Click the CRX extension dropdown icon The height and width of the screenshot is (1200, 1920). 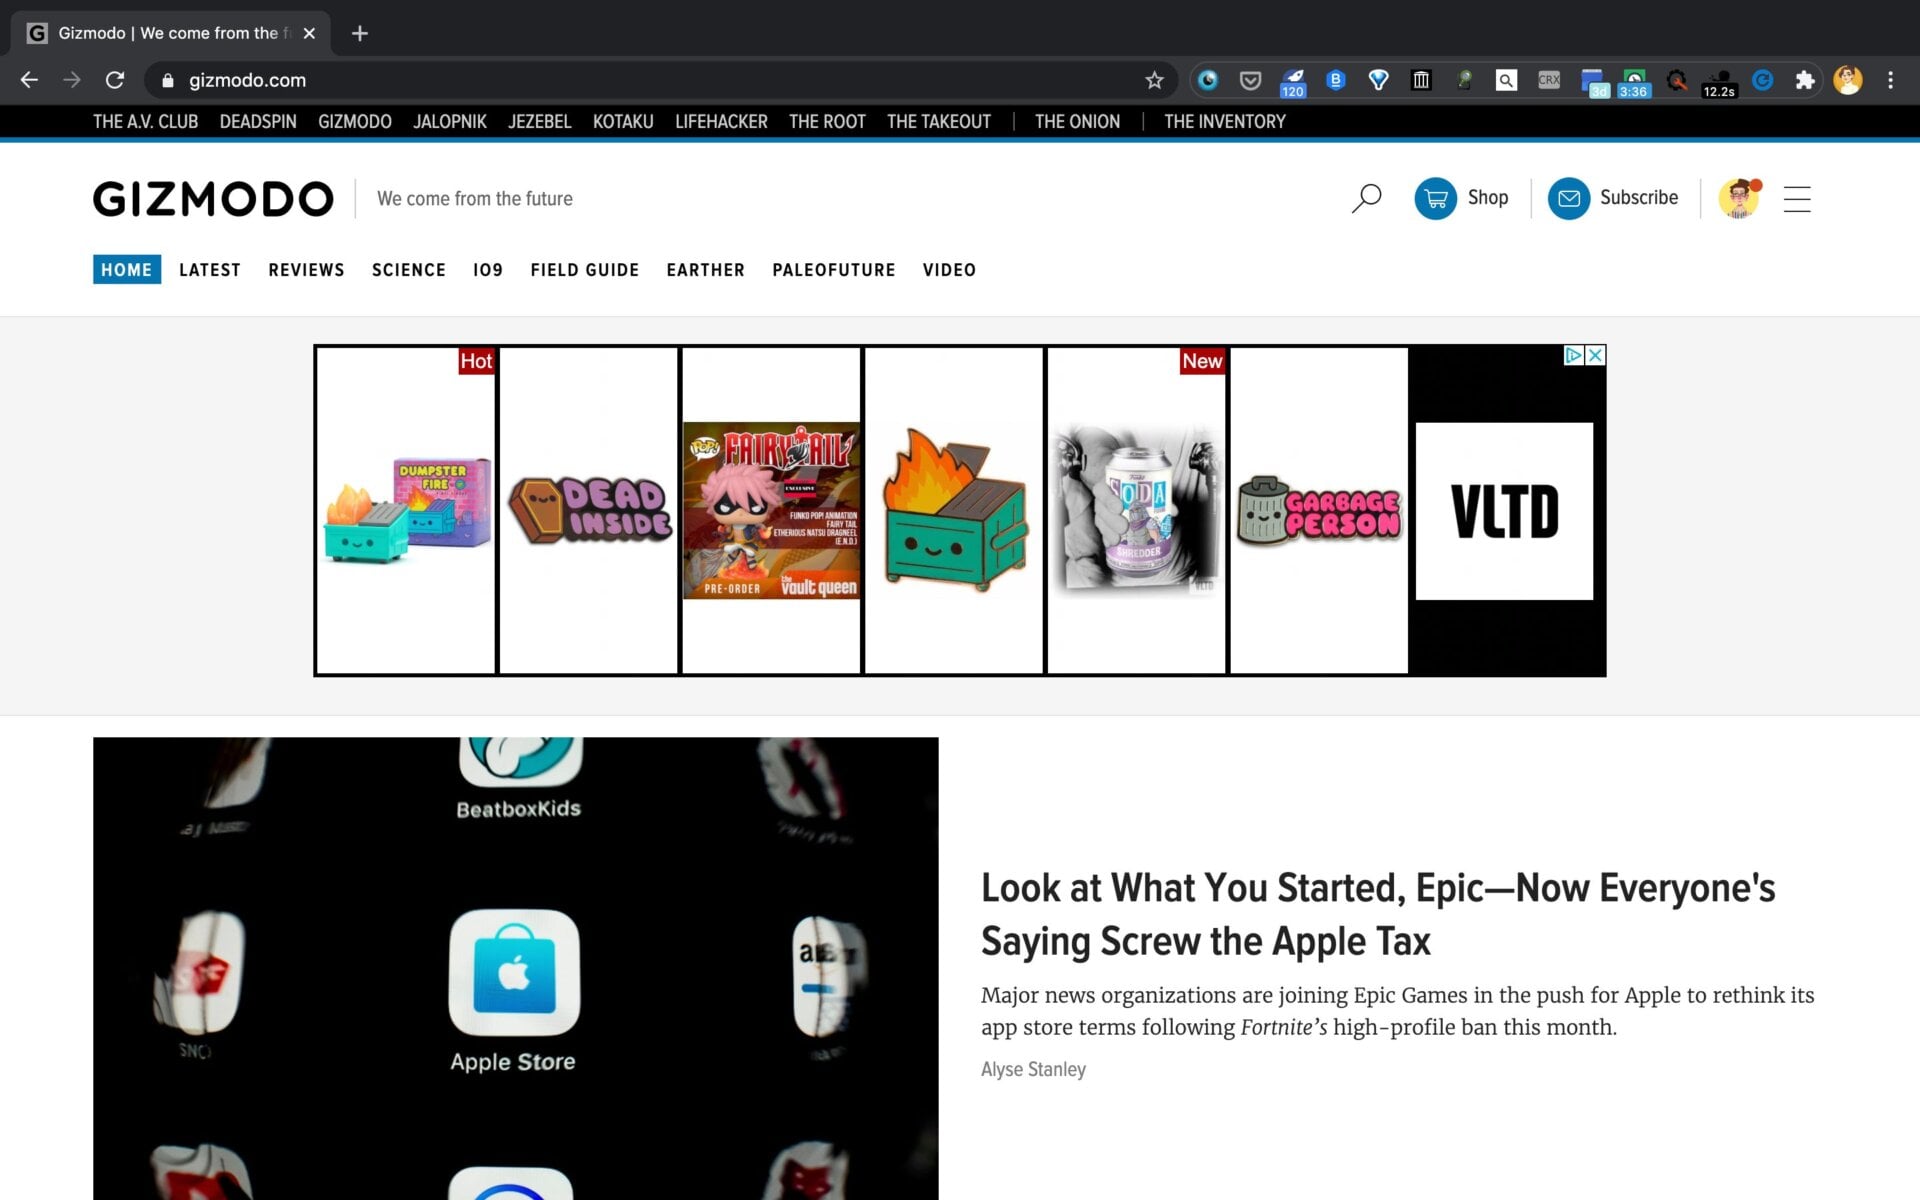tap(1548, 80)
